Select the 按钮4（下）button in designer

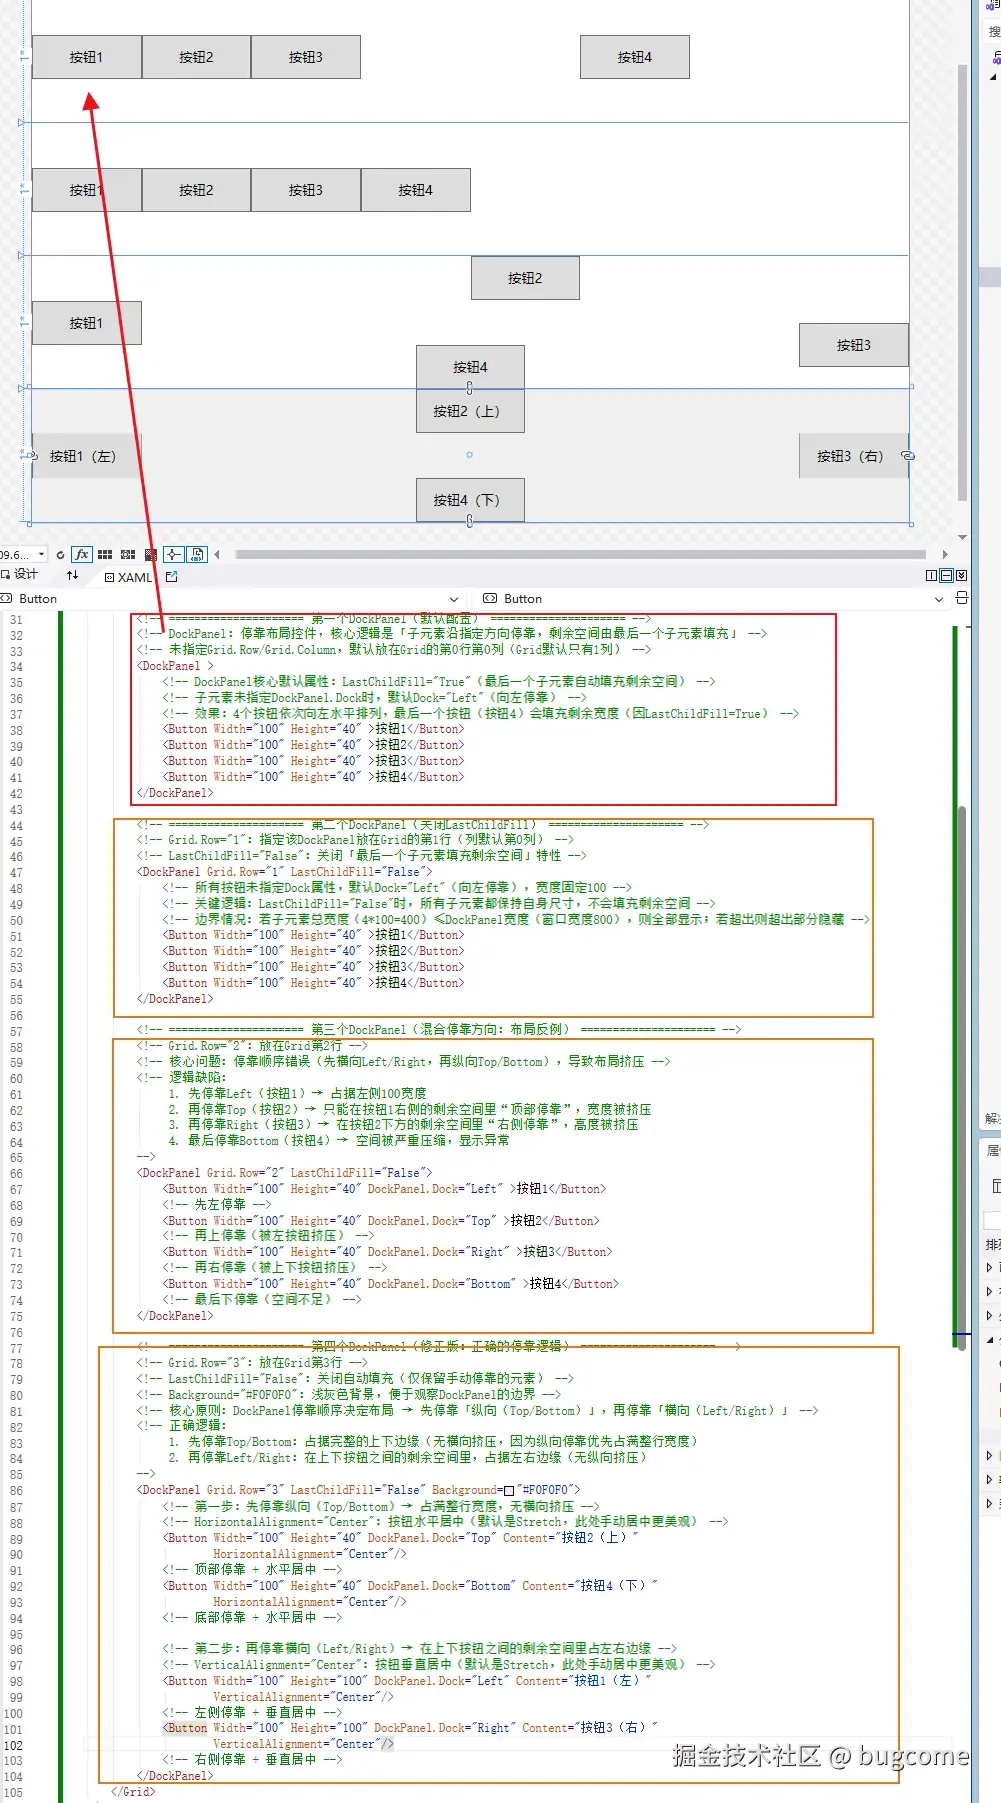point(470,500)
